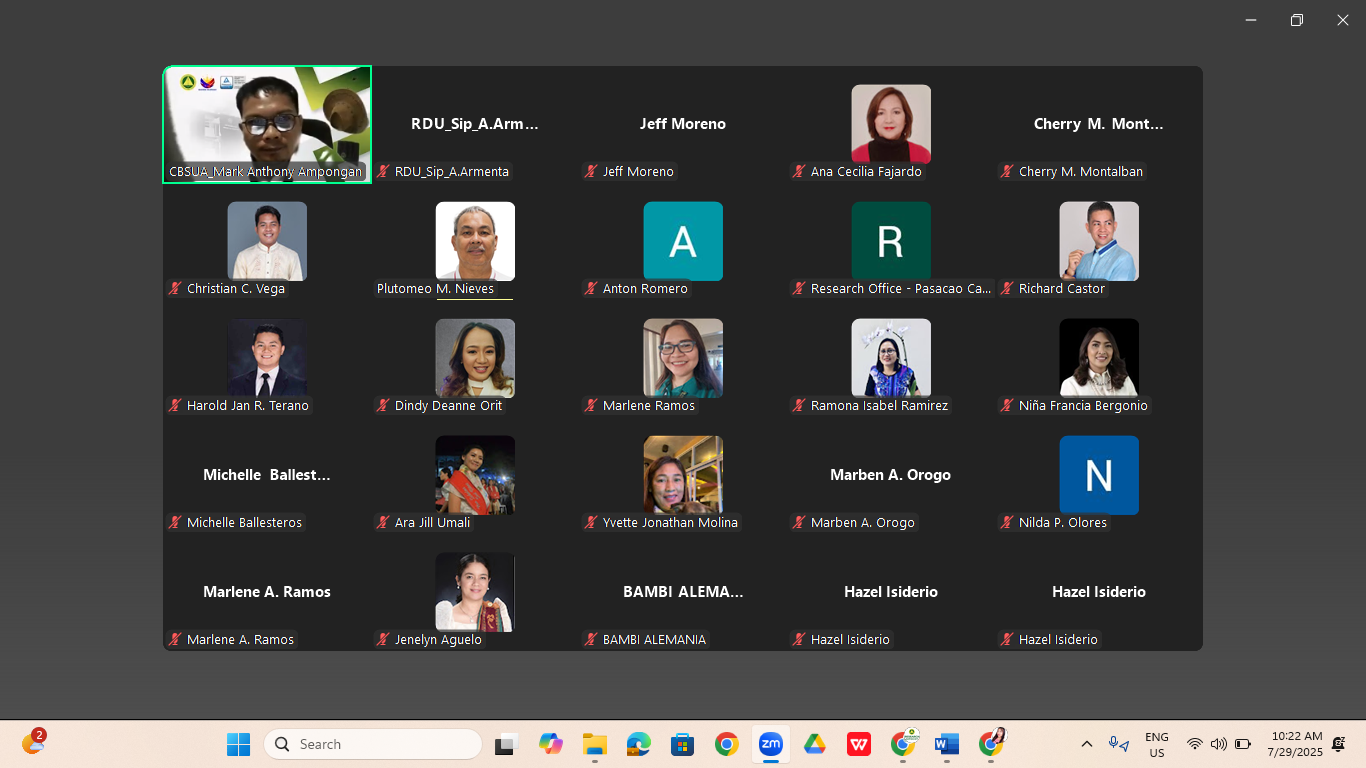Image resolution: width=1366 pixels, height=768 pixels.
Task: Launch Microsoft Store from taskbar
Action: pyautogui.click(x=682, y=744)
